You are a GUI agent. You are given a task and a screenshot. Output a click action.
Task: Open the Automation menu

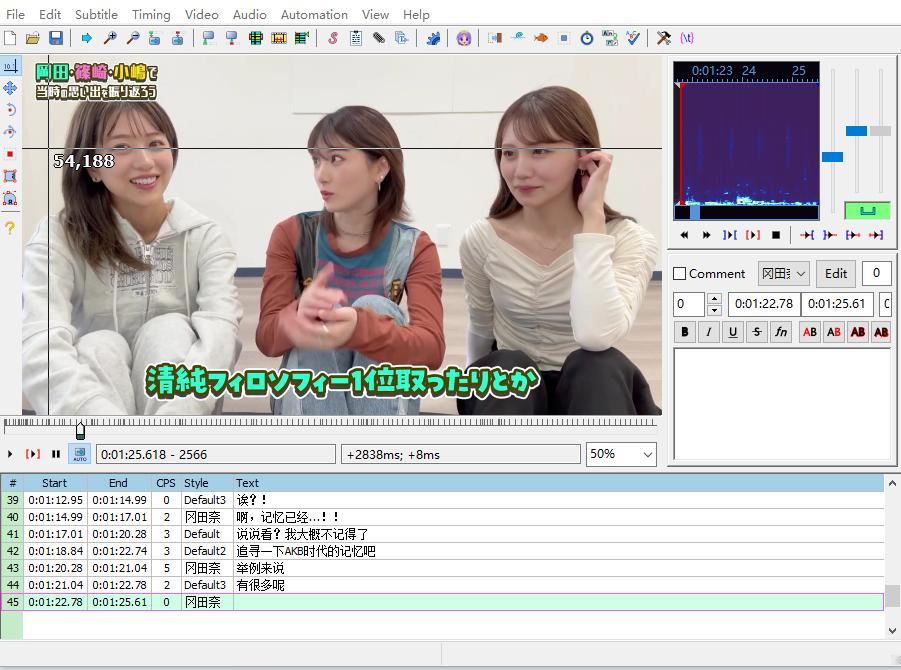(x=314, y=14)
